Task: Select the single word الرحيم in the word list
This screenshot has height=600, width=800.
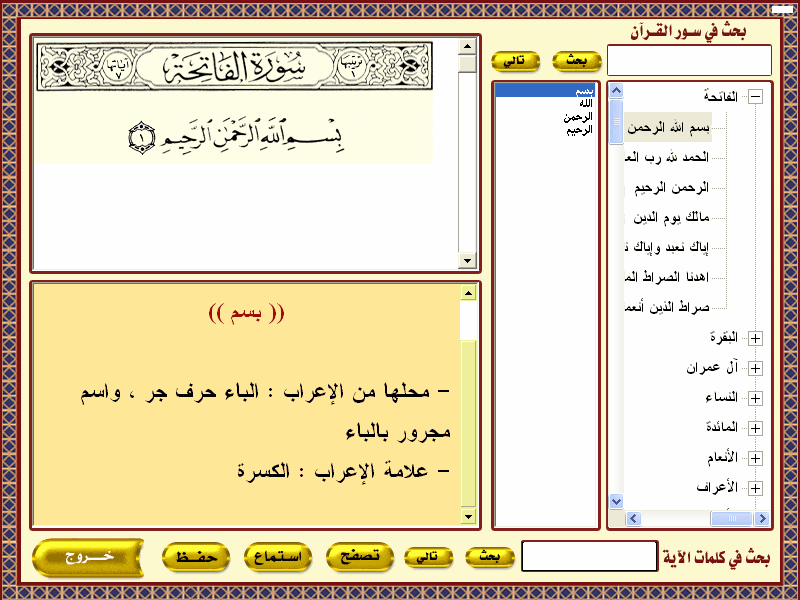Action: [x=580, y=130]
